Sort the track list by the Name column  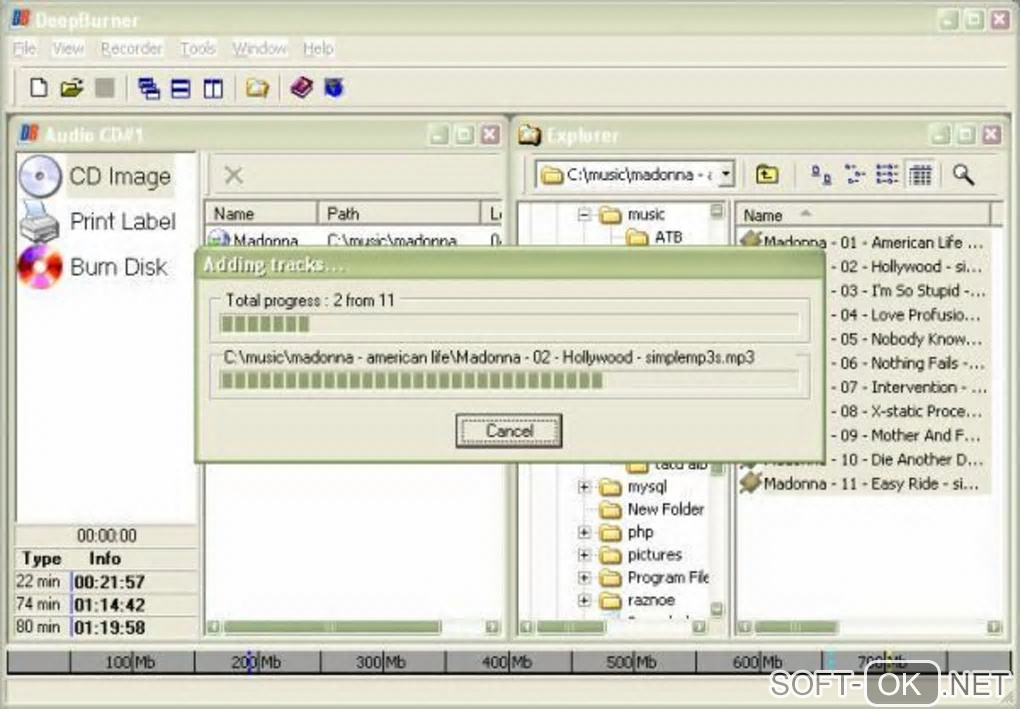pos(262,213)
